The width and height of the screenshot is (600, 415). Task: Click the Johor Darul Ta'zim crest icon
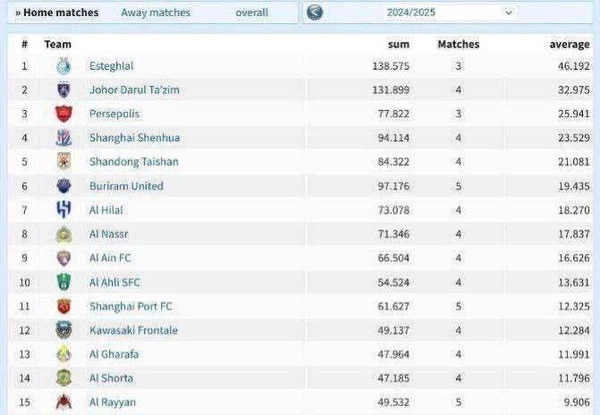64,90
